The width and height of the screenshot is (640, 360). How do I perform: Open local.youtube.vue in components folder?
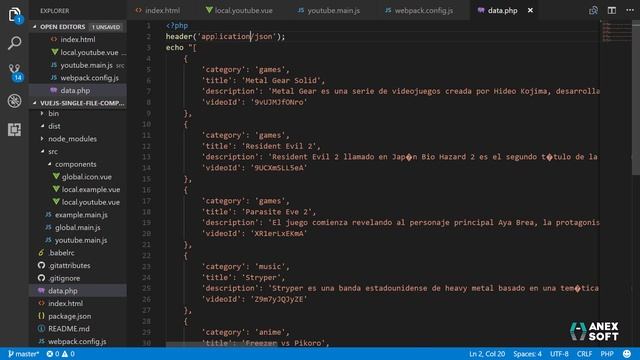pyautogui.click(x=91, y=202)
